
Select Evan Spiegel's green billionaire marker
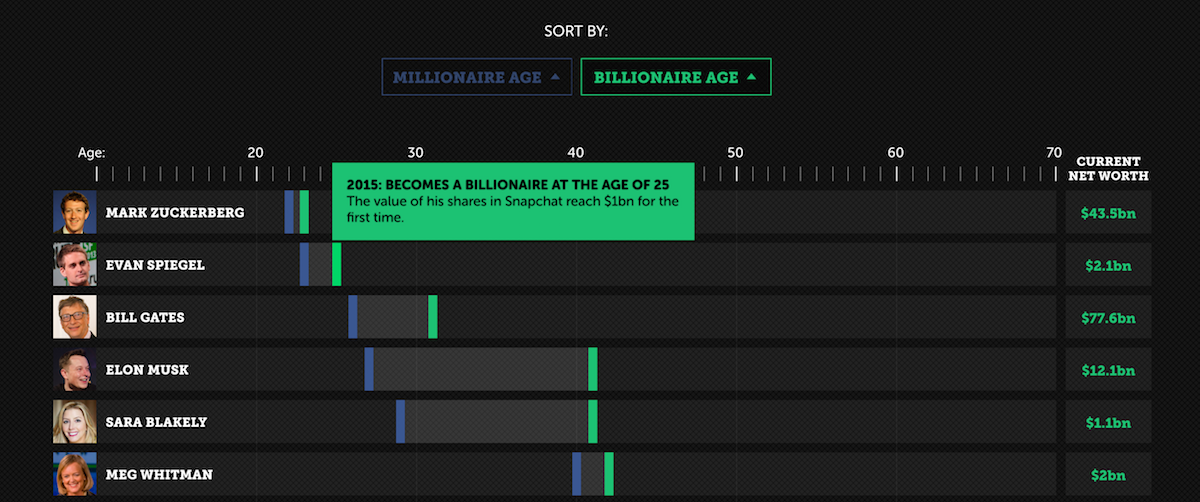click(x=337, y=265)
